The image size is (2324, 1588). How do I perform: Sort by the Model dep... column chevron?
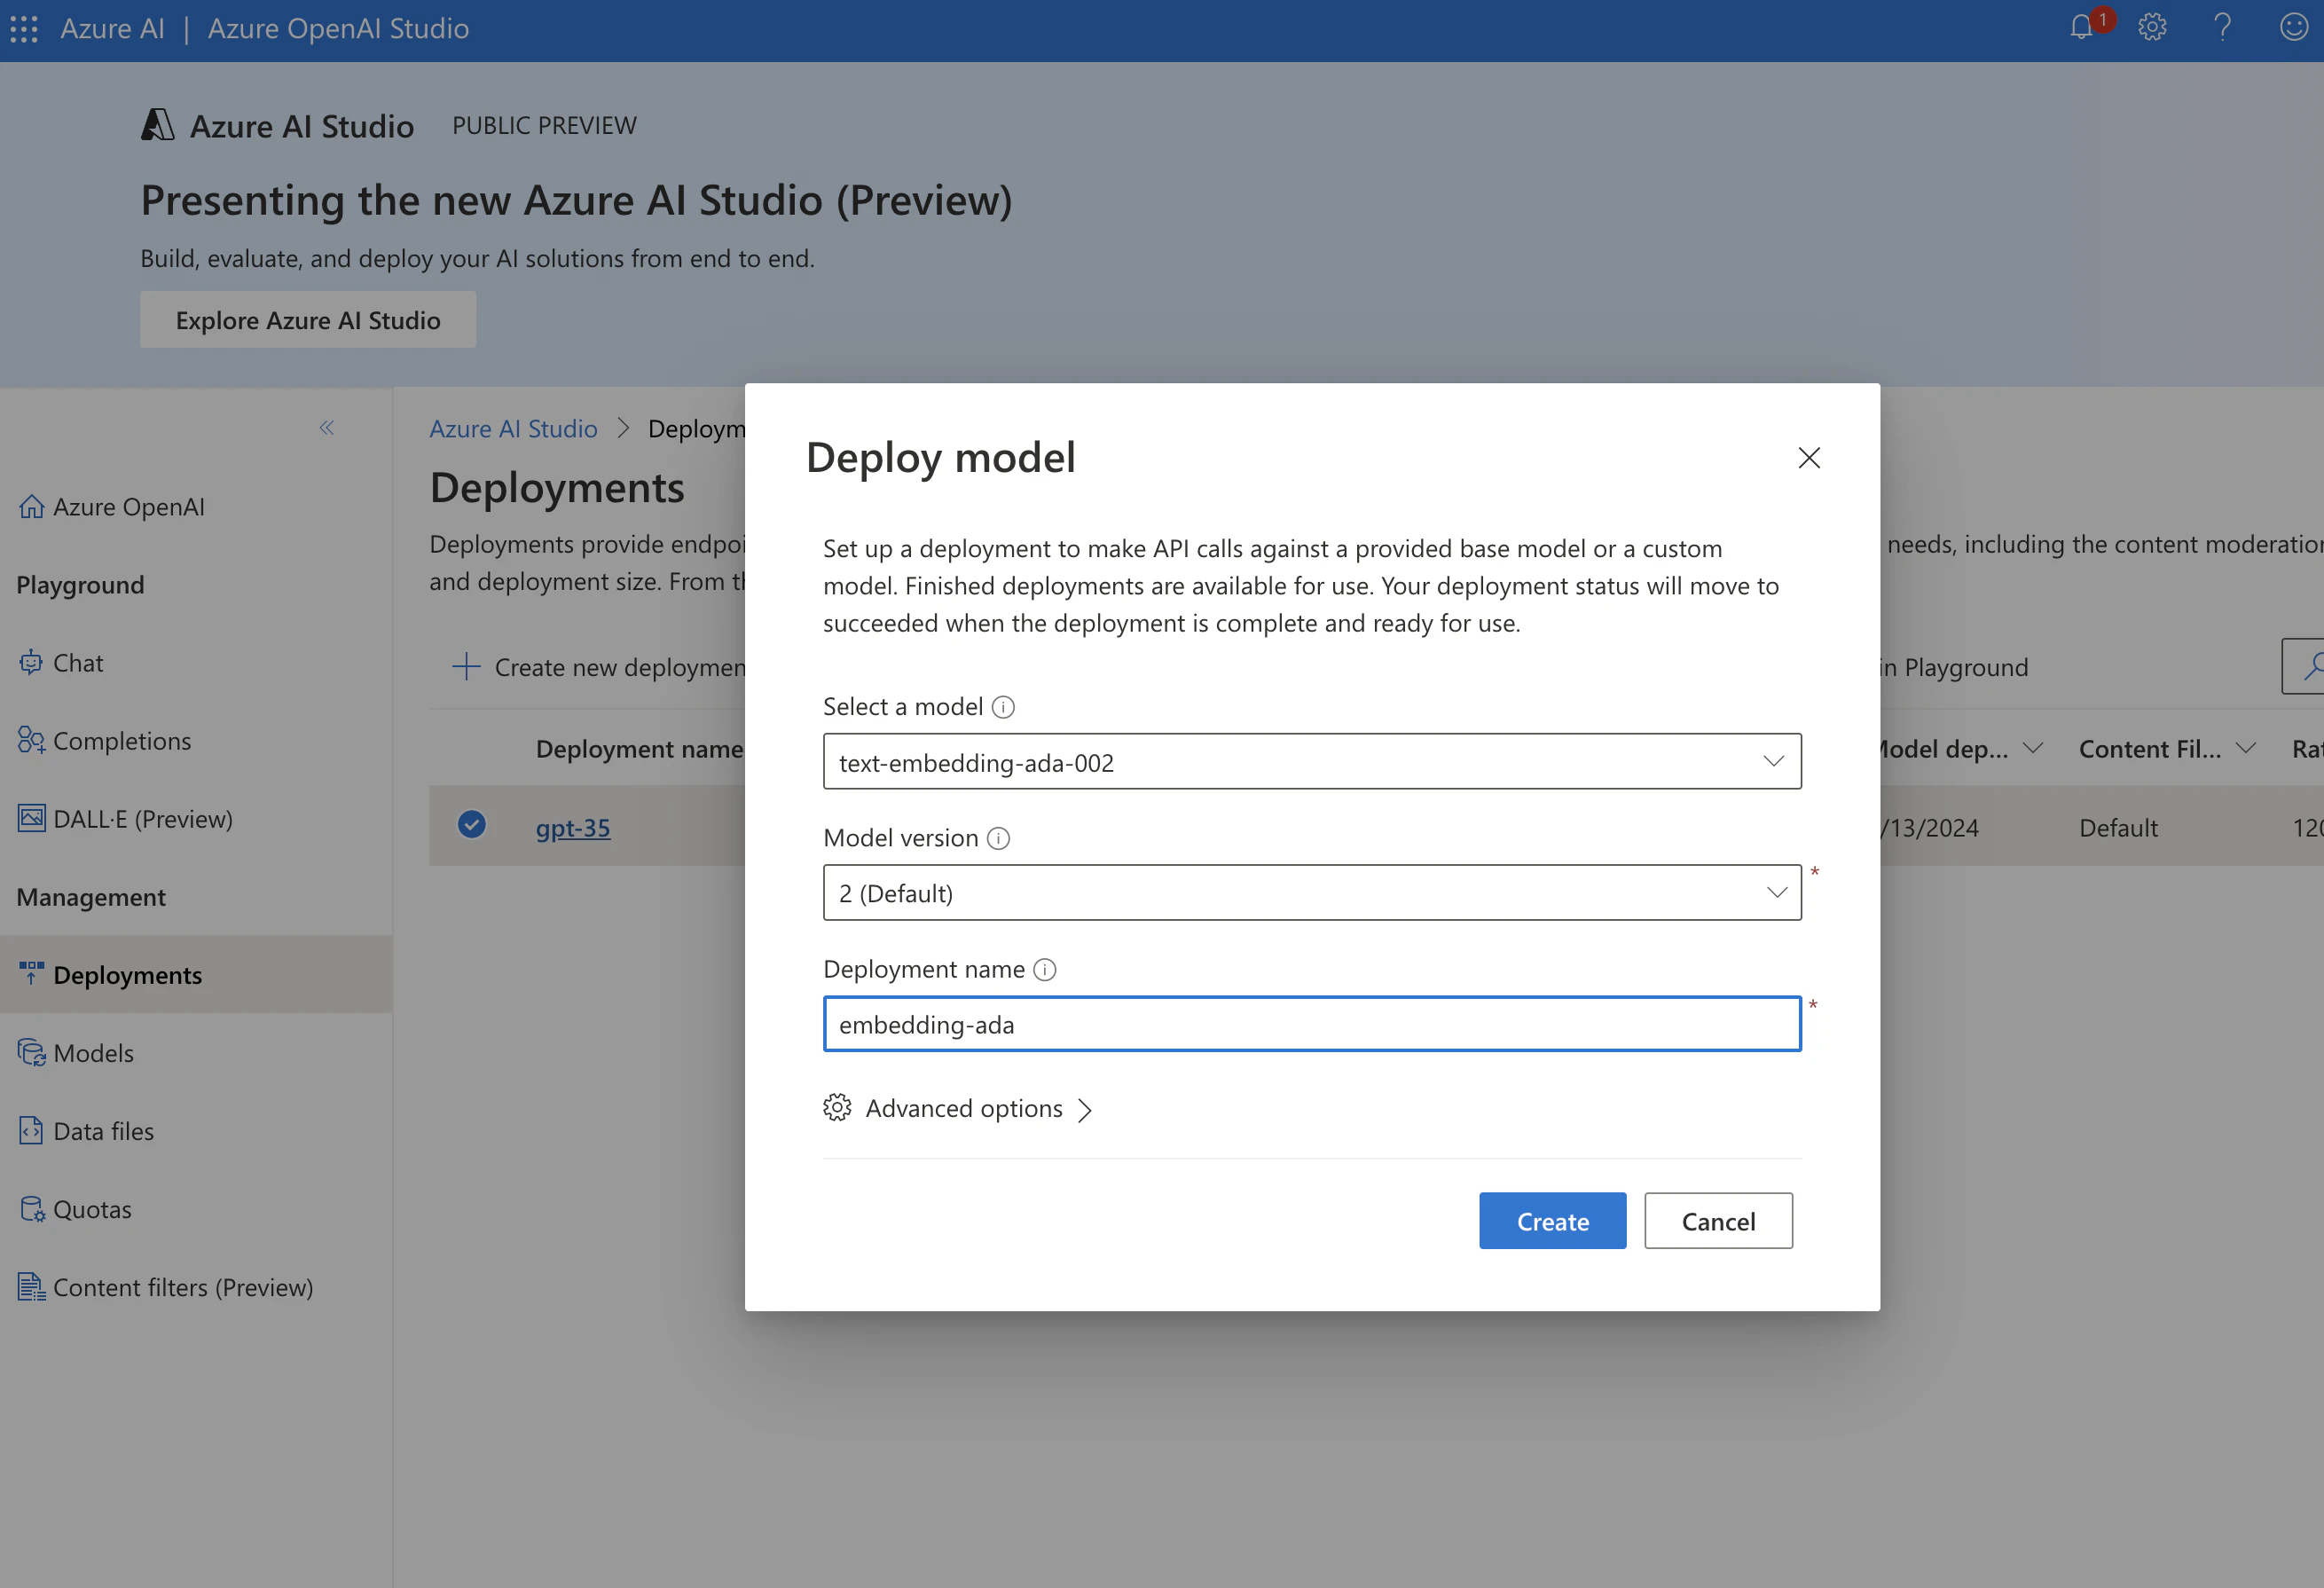(x=2032, y=748)
